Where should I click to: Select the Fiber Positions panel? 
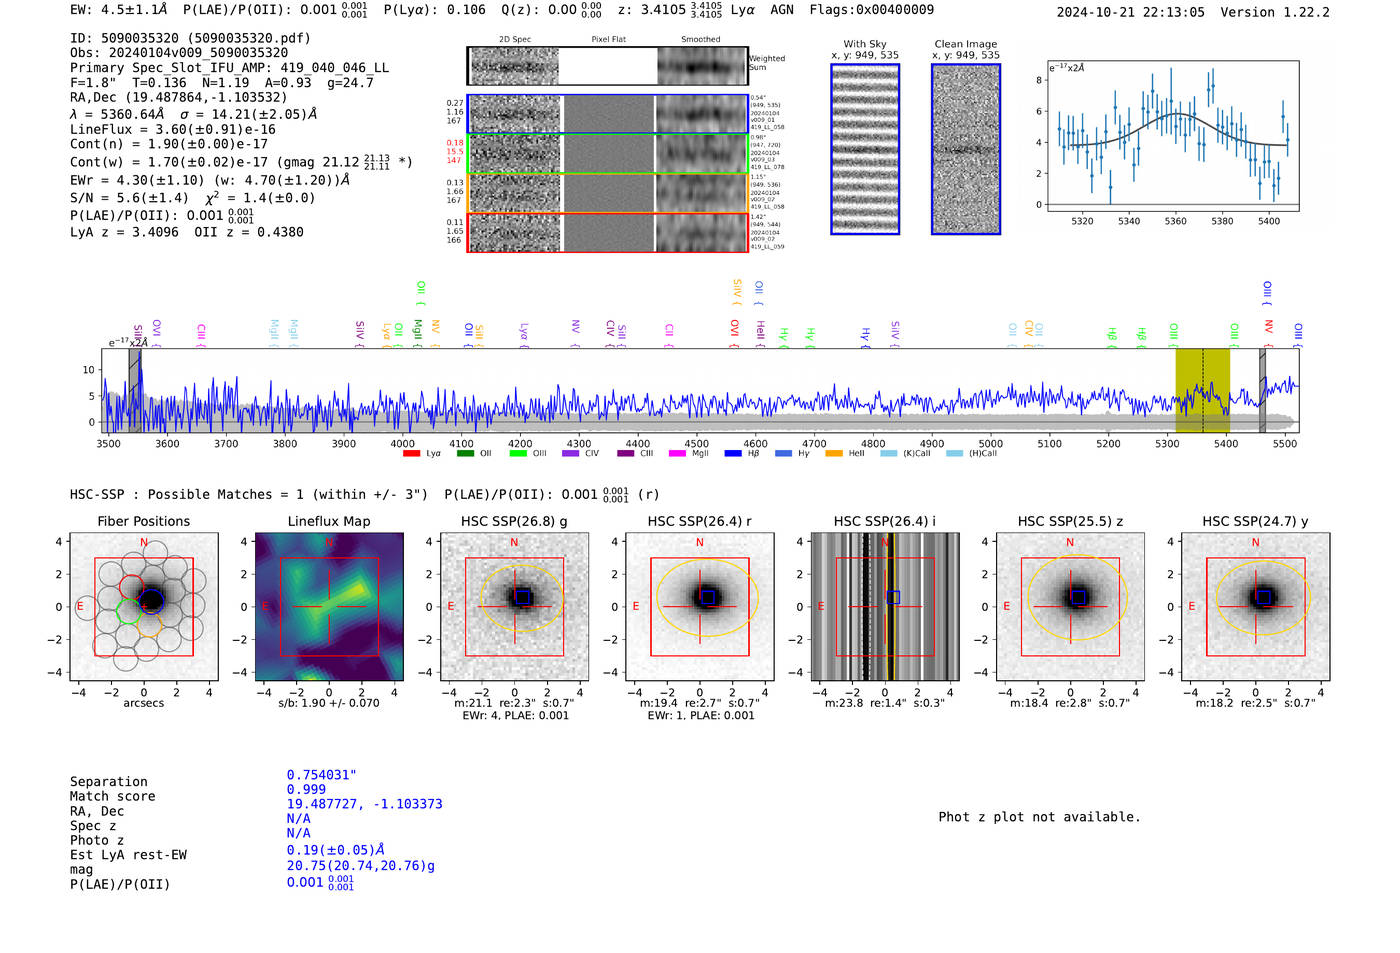(144, 607)
